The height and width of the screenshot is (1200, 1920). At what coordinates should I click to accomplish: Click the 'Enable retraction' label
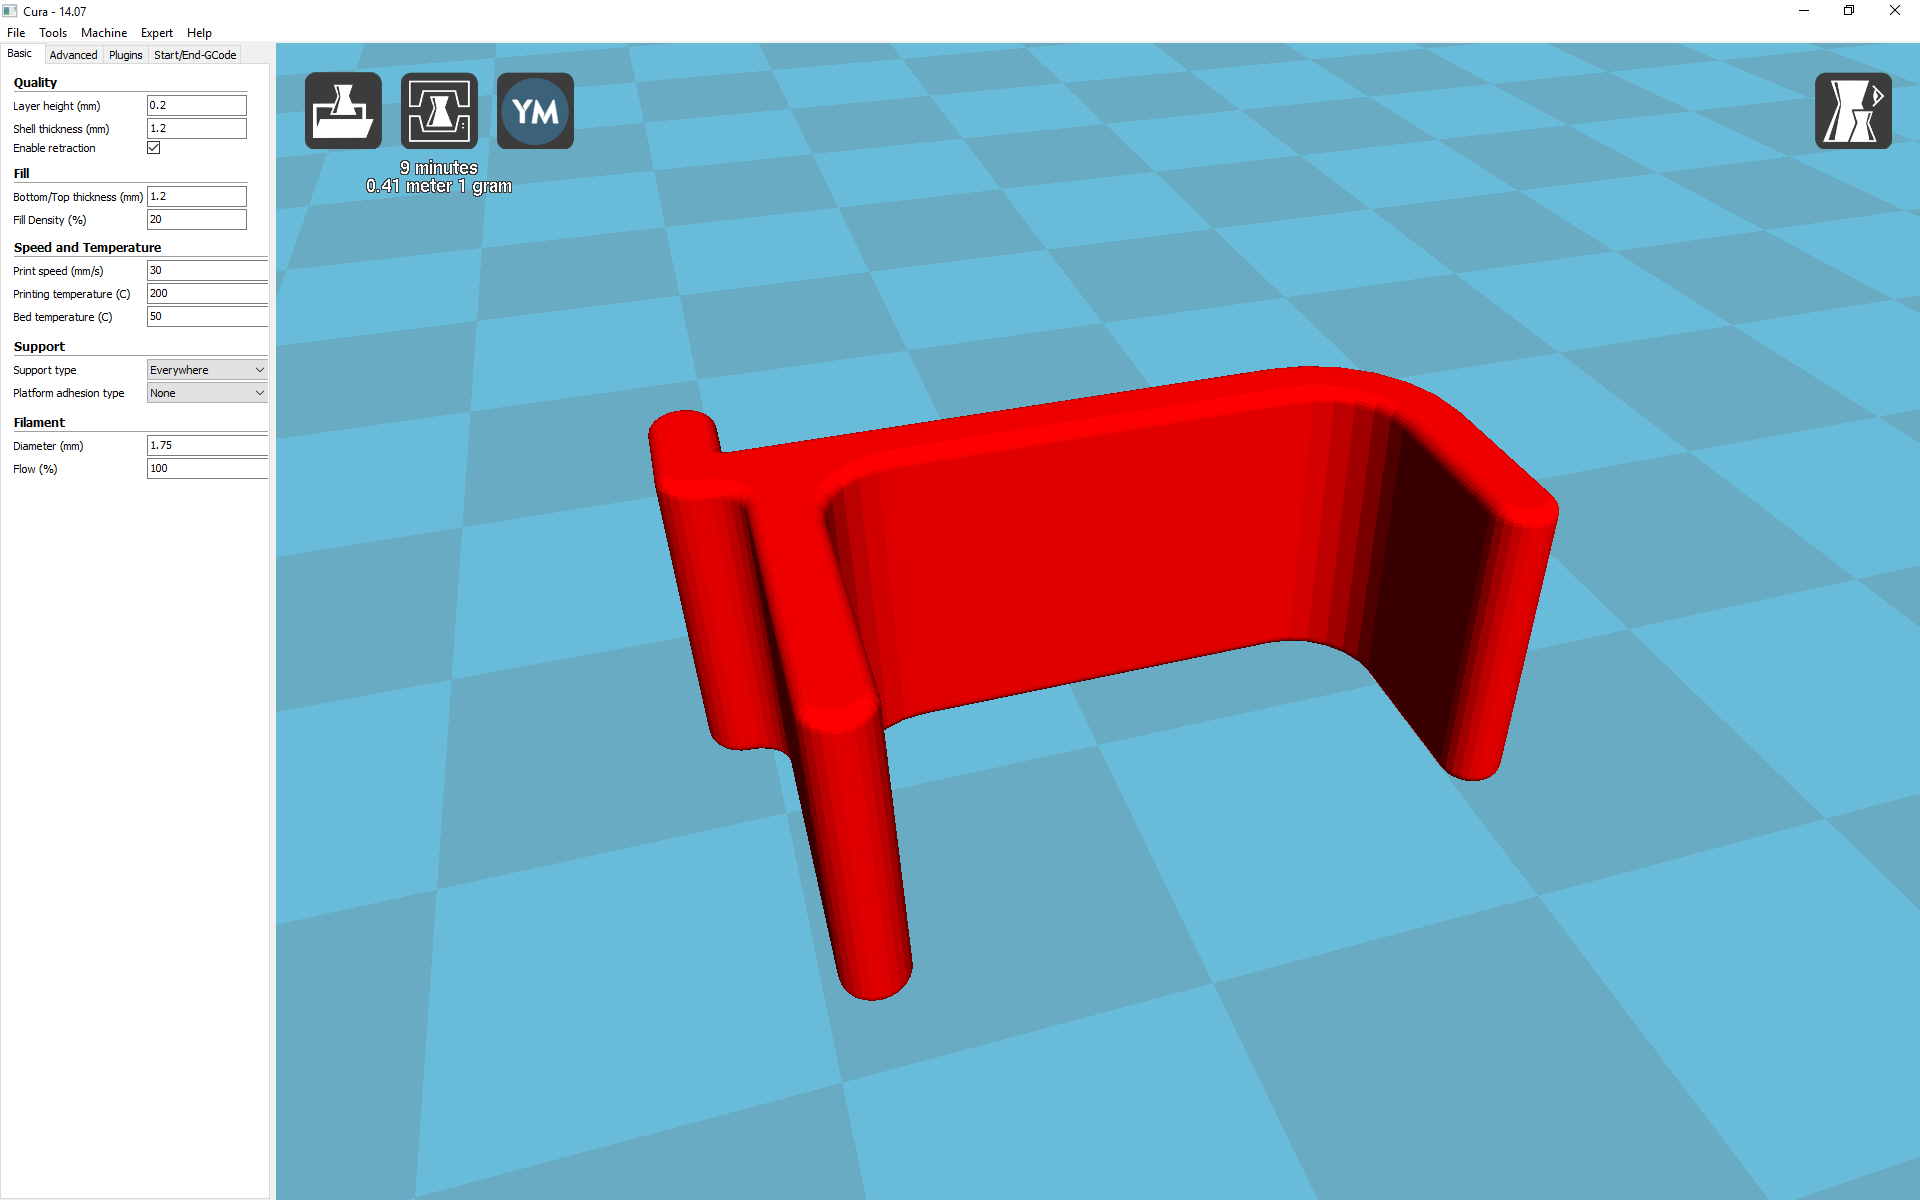[x=54, y=148]
